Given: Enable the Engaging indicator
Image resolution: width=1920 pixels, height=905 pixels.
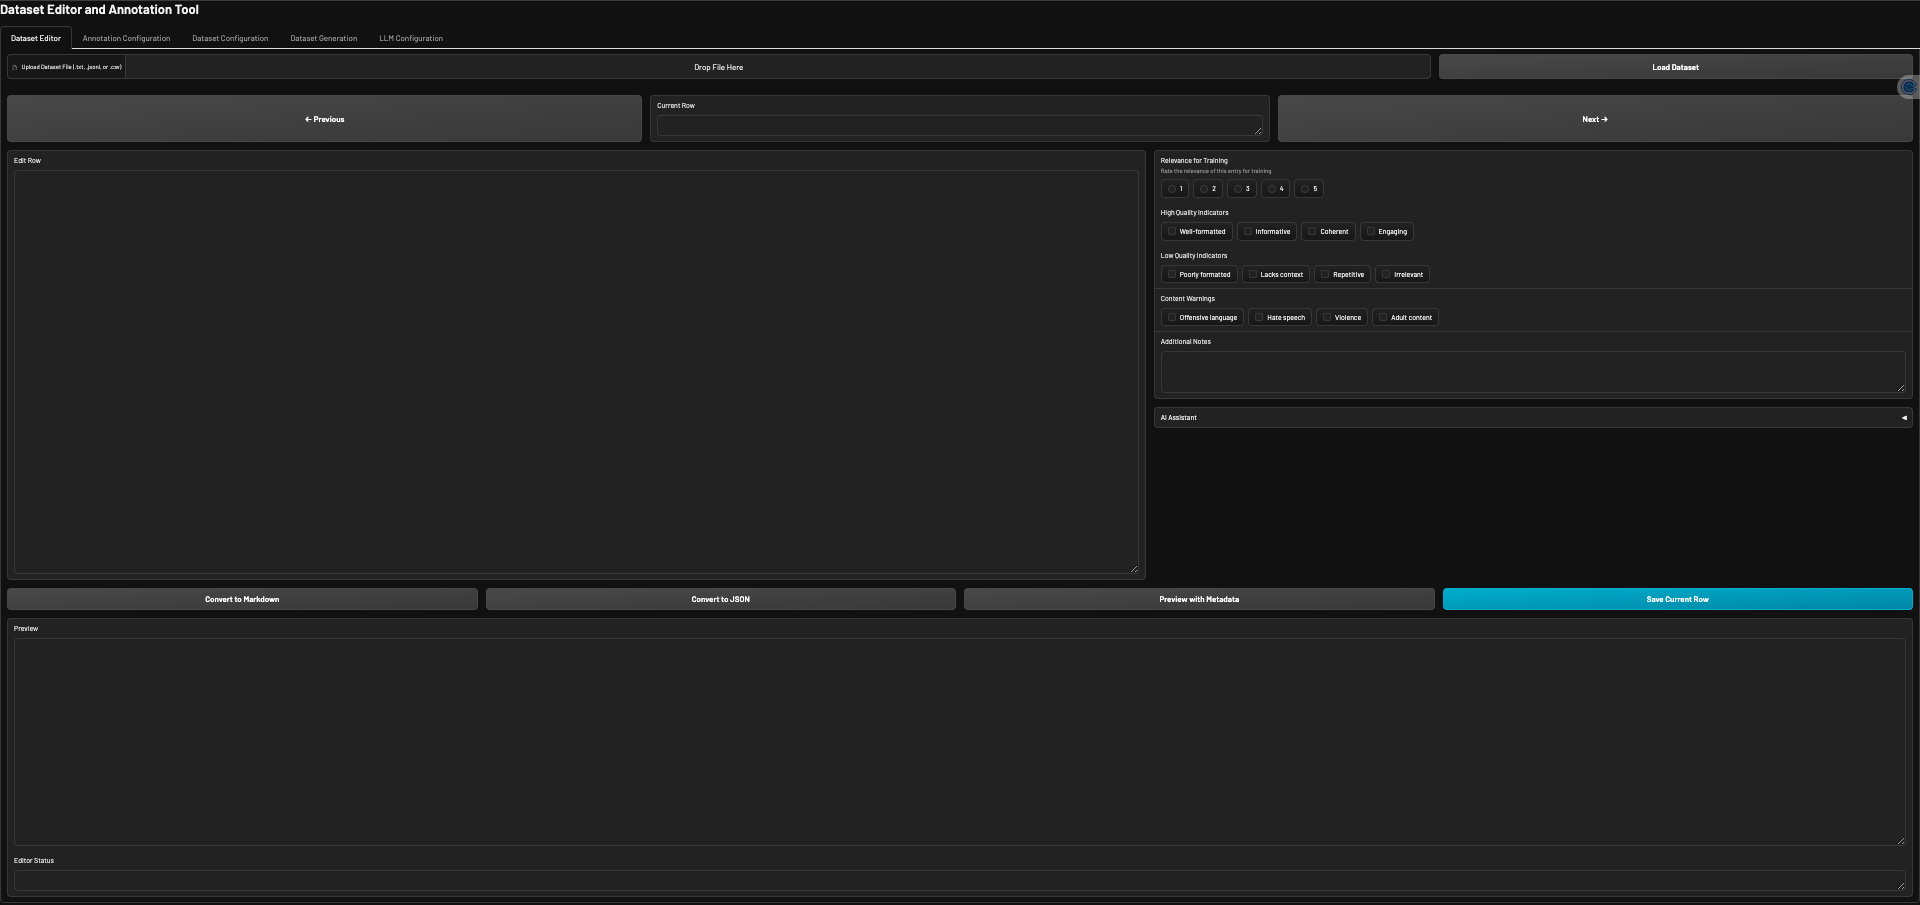Looking at the screenshot, I should click(x=1371, y=232).
